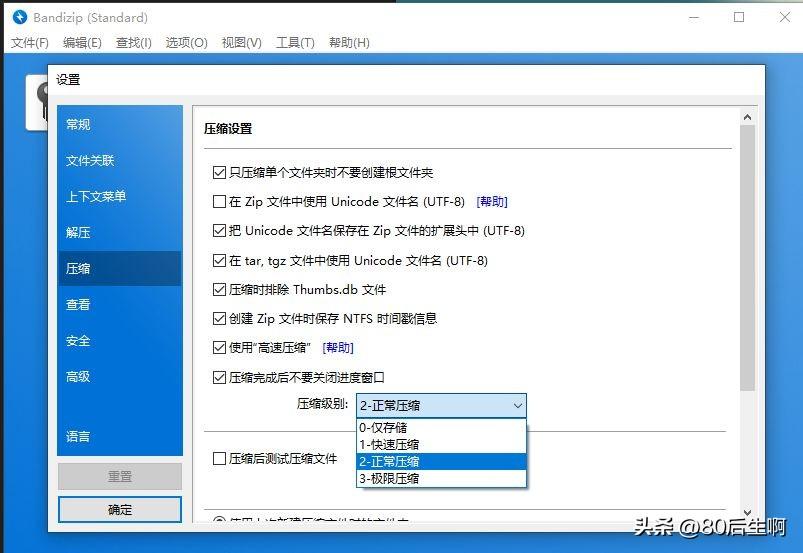
Task: Choose 0-仅存储 from compression level list
Action: point(441,428)
